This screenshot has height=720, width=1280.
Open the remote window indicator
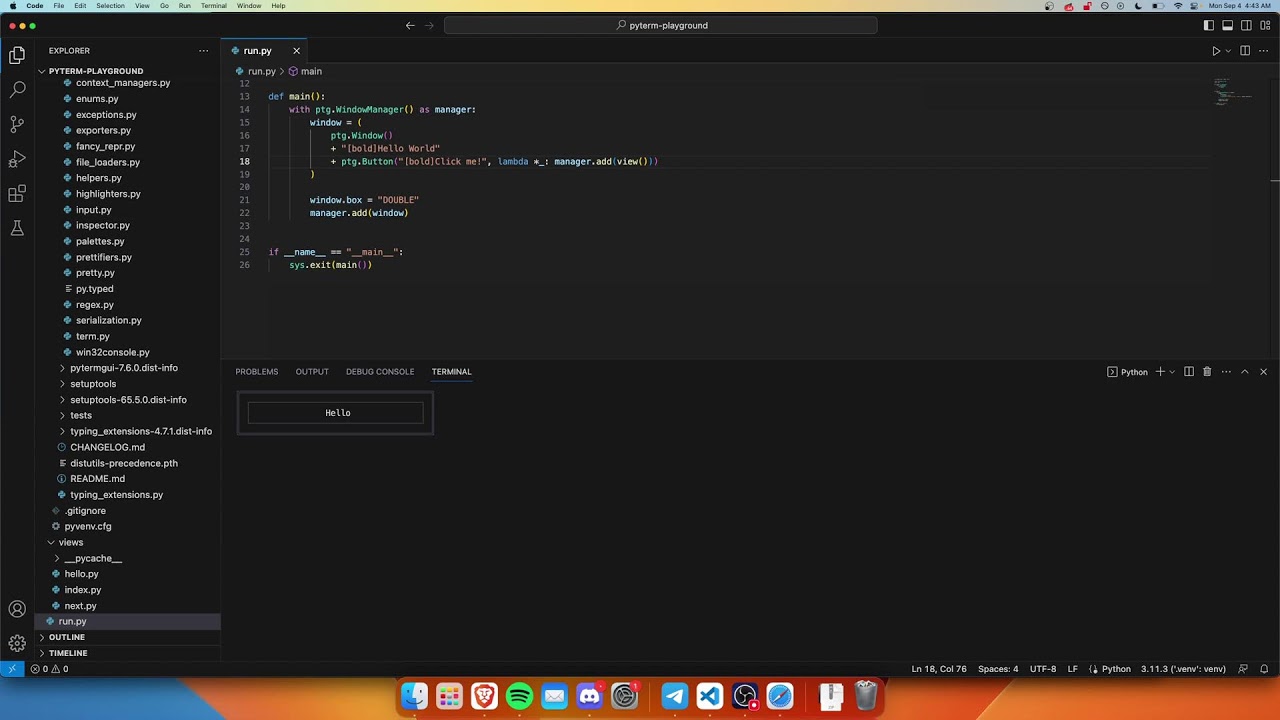[x=12, y=669]
